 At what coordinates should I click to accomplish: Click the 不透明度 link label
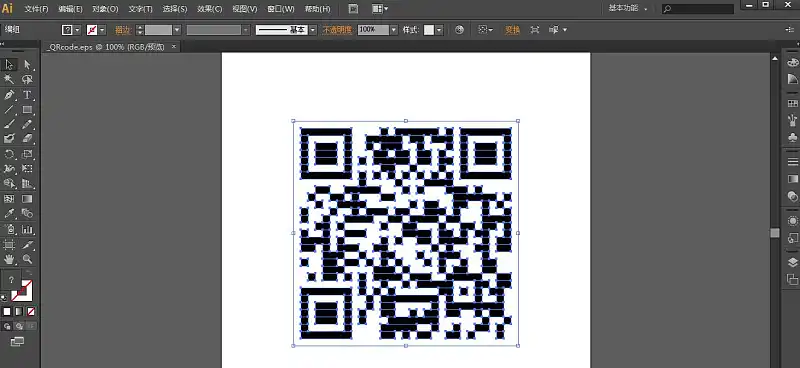337,30
